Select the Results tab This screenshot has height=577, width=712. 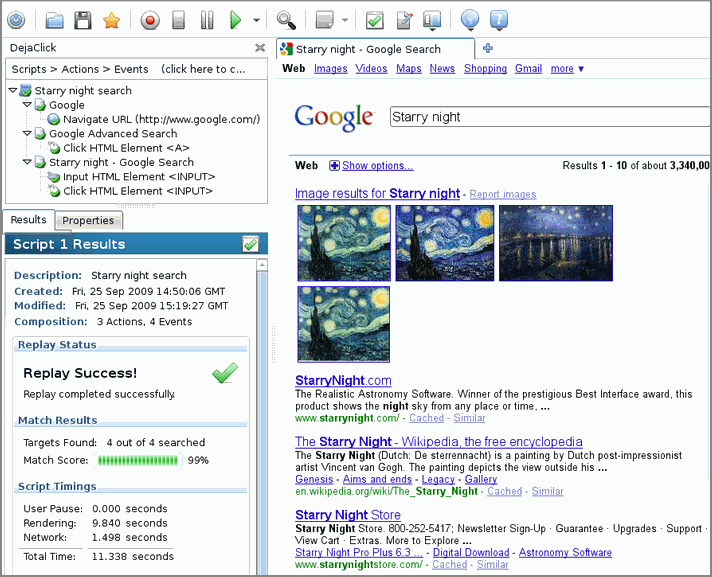(28, 220)
